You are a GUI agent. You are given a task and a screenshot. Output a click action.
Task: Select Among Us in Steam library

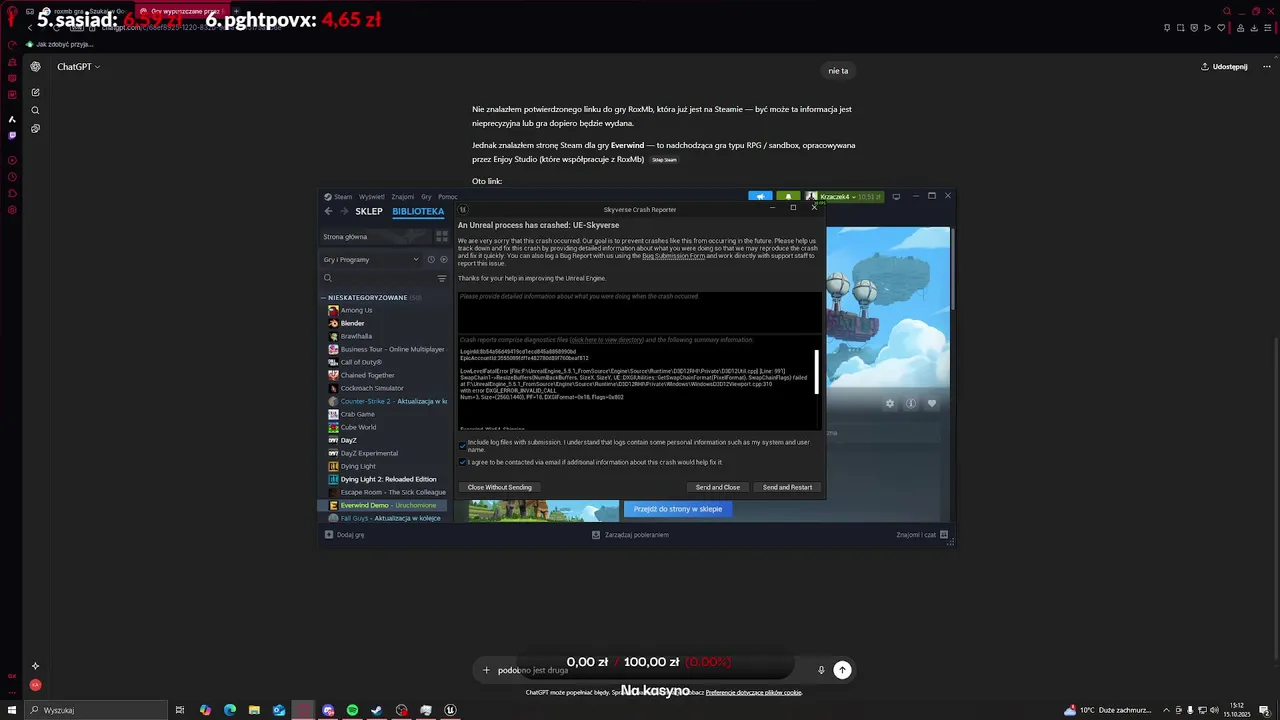click(x=356, y=310)
